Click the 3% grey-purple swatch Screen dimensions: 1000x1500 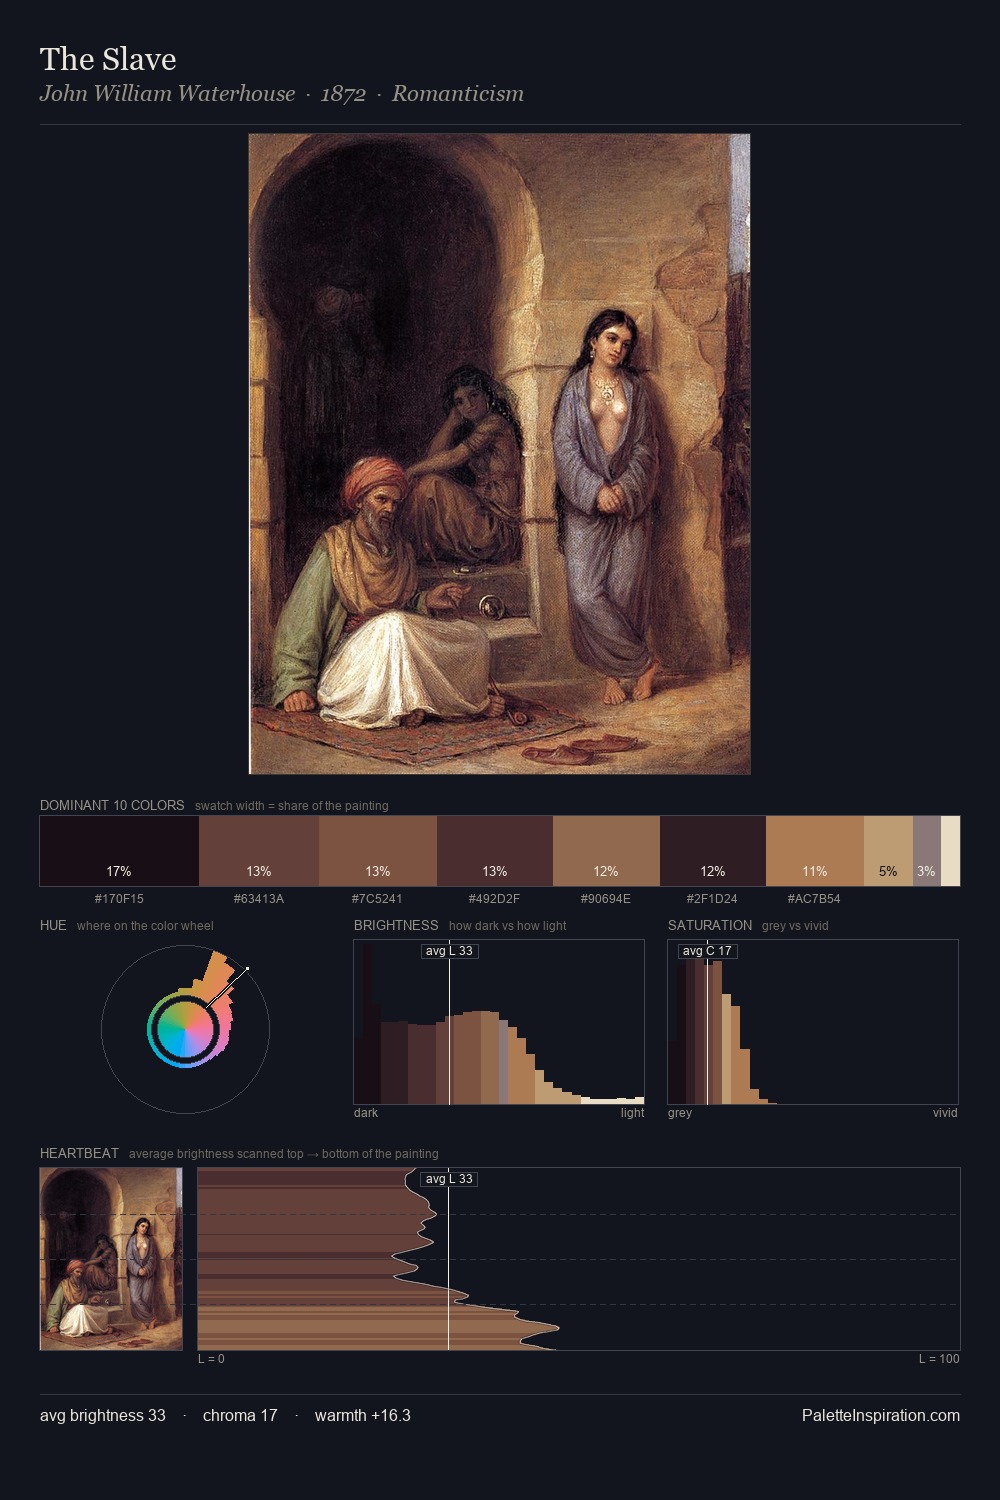[x=927, y=851]
